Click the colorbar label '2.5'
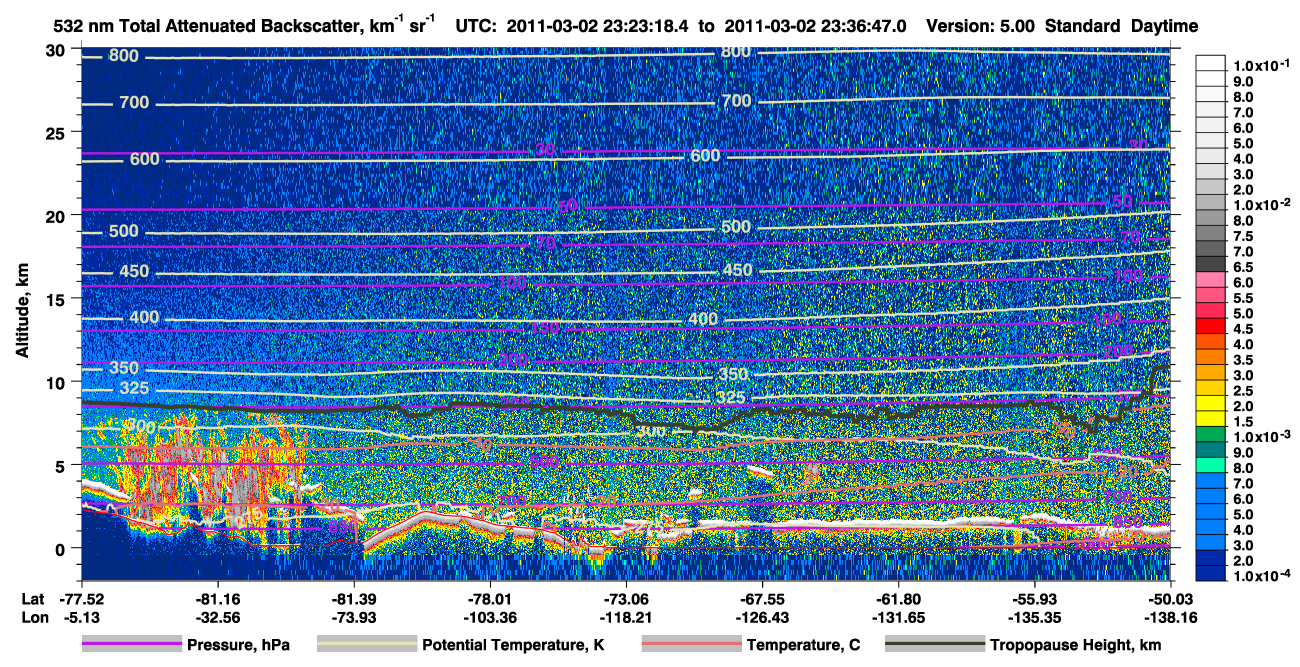The width and height of the screenshot is (1300, 667). [x=1243, y=390]
